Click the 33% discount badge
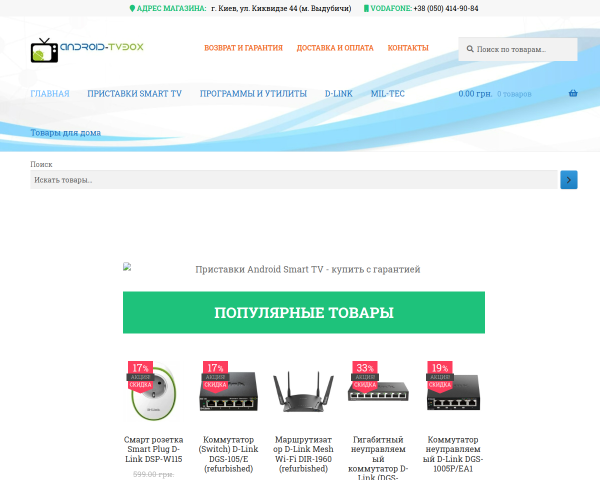The image size is (600, 480). pyautogui.click(x=365, y=376)
